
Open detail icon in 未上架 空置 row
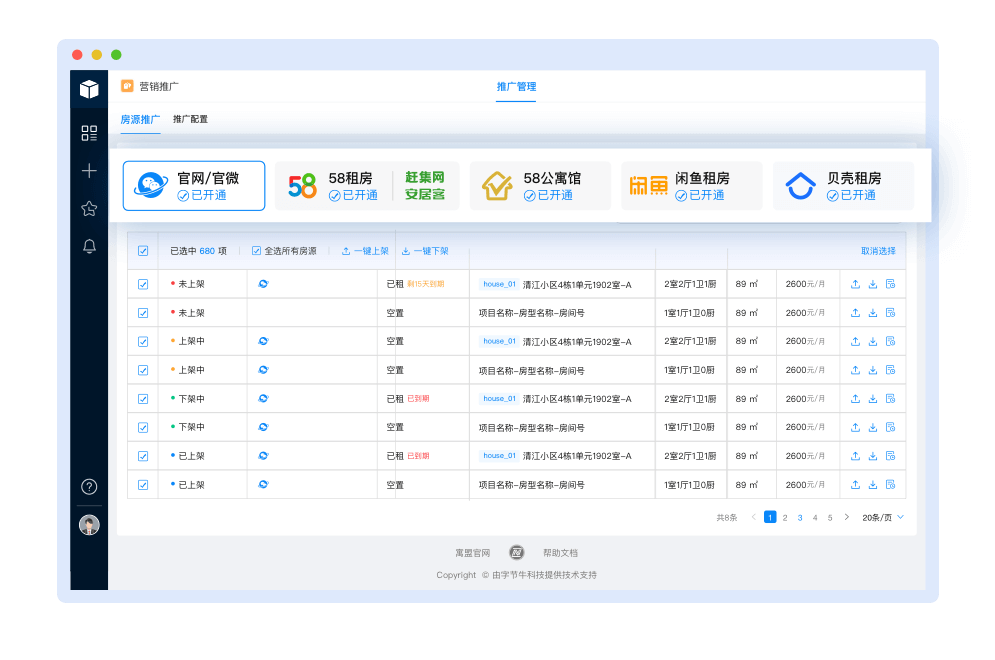(890, 313)
